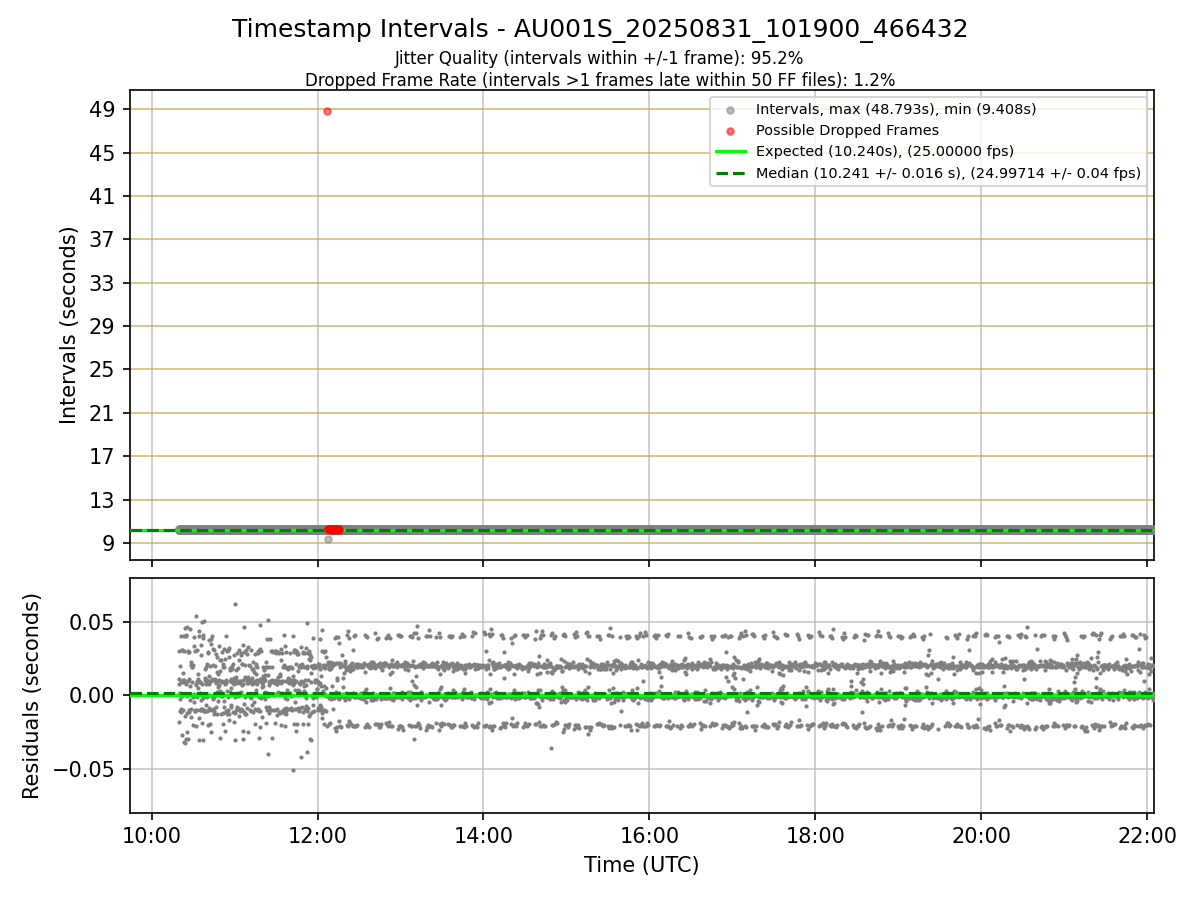Click the 14:00 x-axis tick label
The height and width of the screenshot is (900, 1200).
coord(483,837)
